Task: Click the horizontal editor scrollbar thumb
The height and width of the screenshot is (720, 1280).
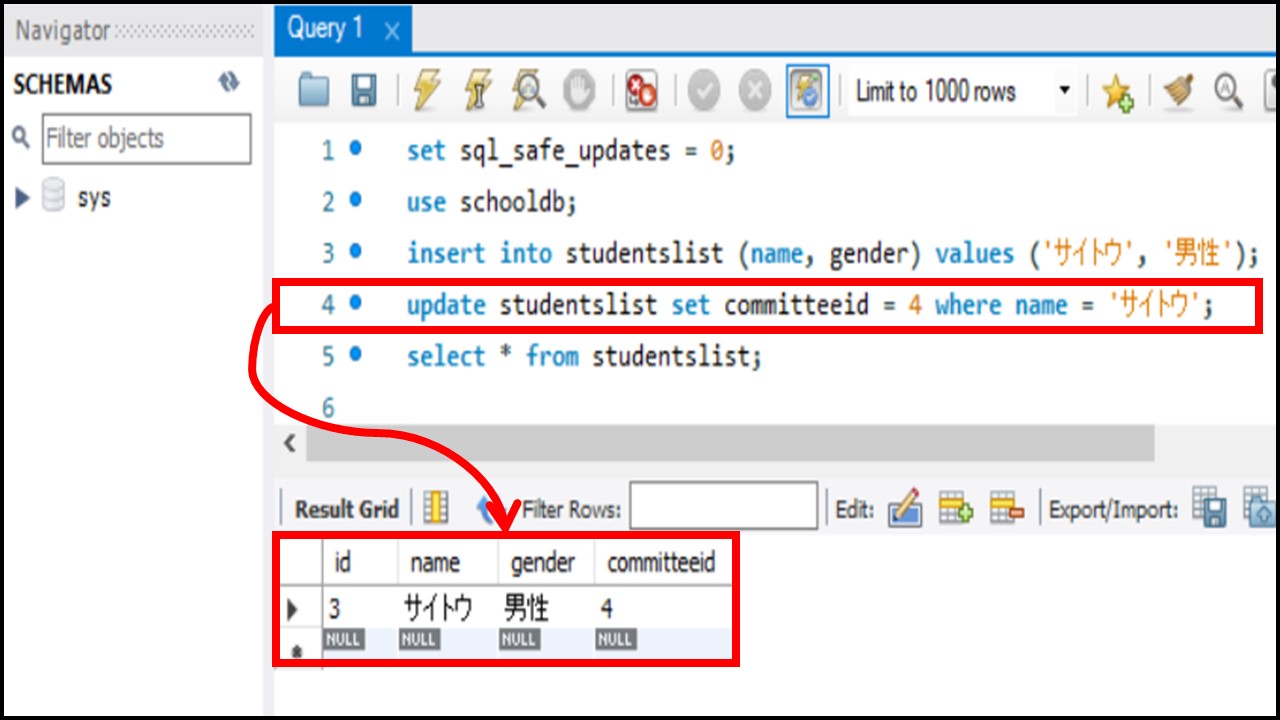Action: pos(730,443)
